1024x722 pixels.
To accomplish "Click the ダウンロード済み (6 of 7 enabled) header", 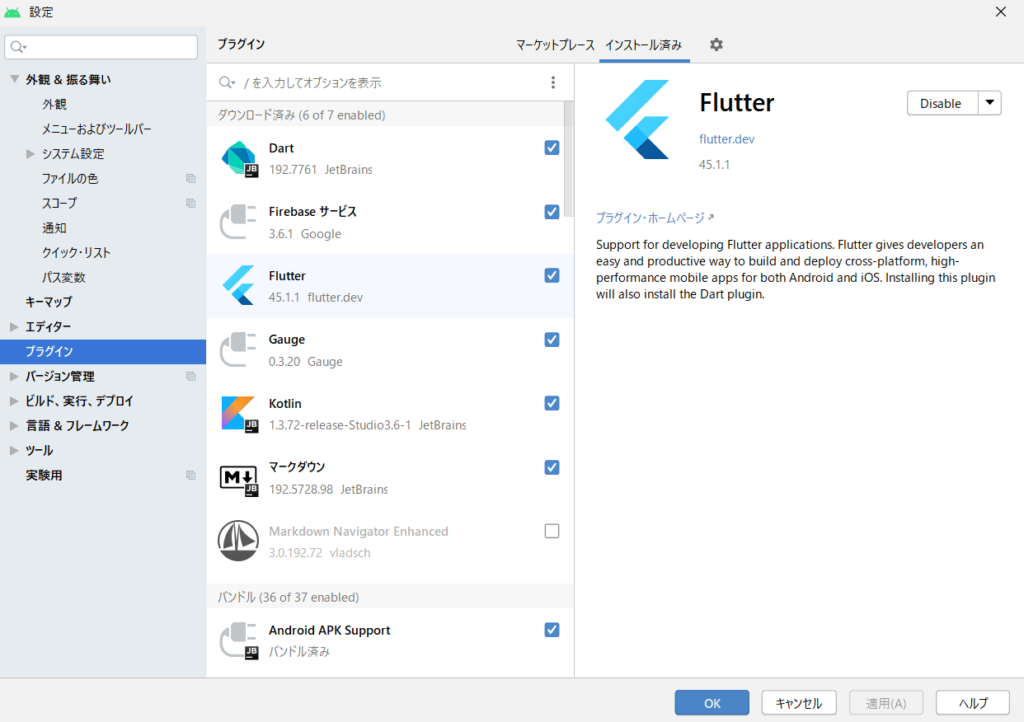I will click(x=386, y=115).
